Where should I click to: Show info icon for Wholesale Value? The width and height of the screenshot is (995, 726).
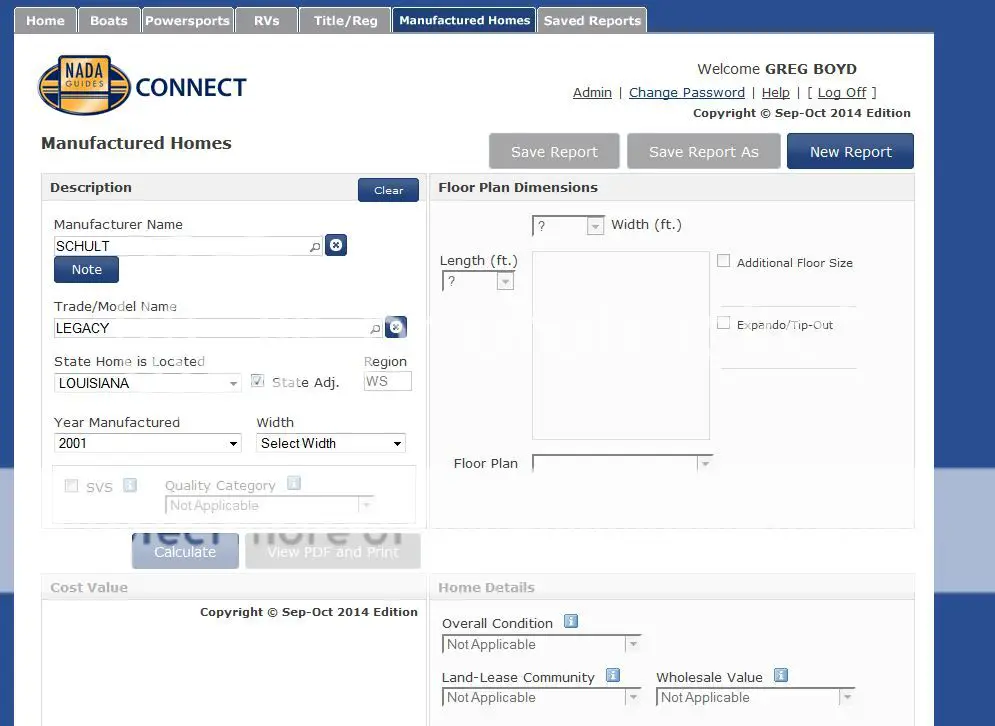click(781, 675)
